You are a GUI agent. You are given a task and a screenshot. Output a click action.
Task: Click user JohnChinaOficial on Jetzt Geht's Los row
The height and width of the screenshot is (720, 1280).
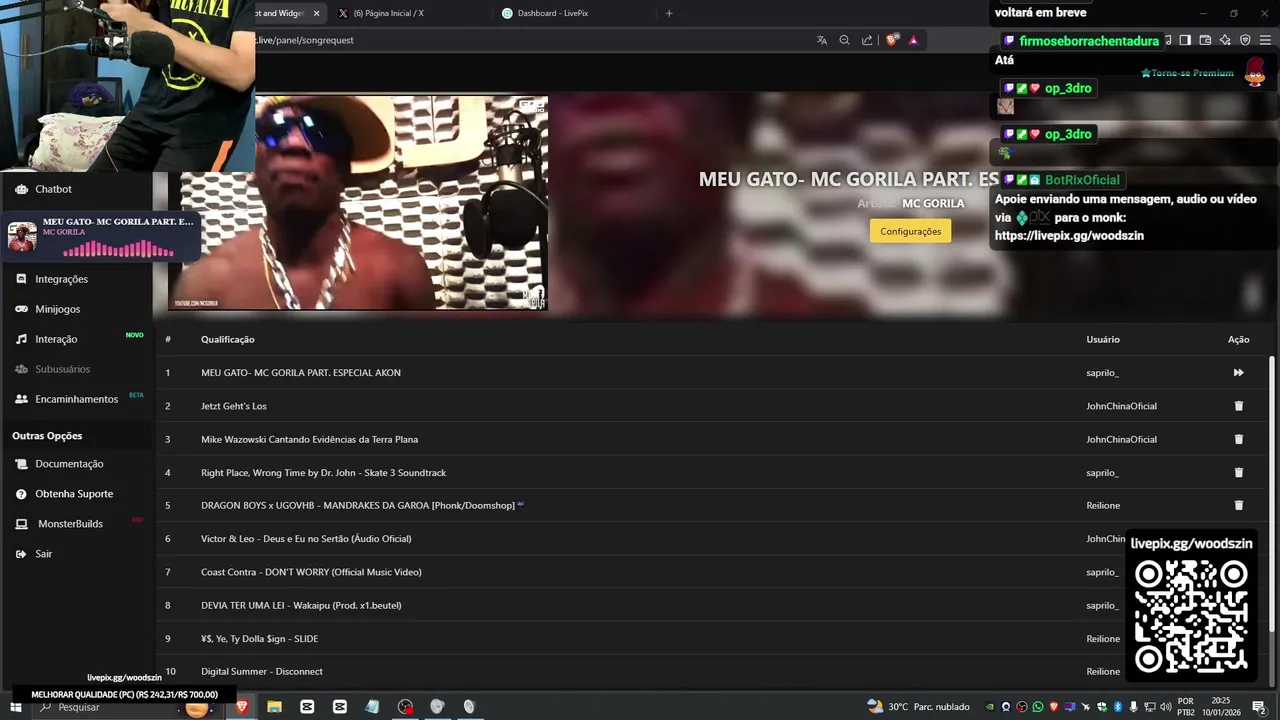tap(1121, 406)
